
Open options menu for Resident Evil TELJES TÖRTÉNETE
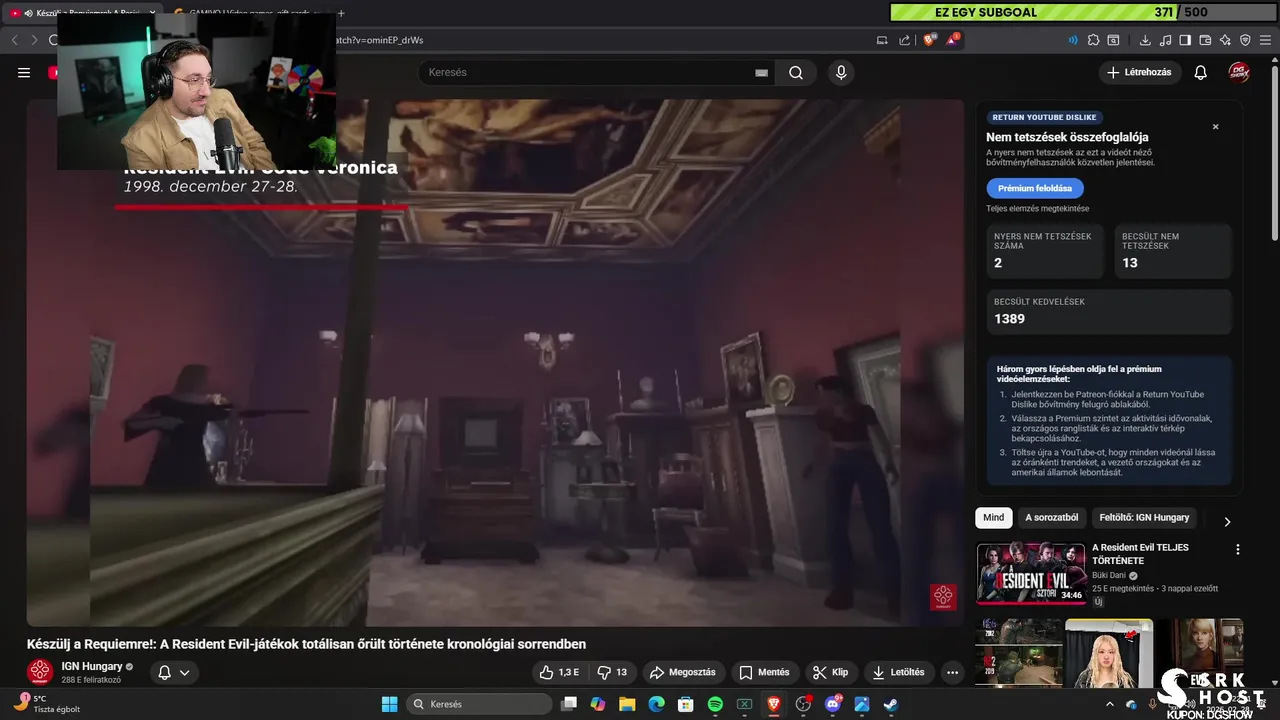[1237, 549]
